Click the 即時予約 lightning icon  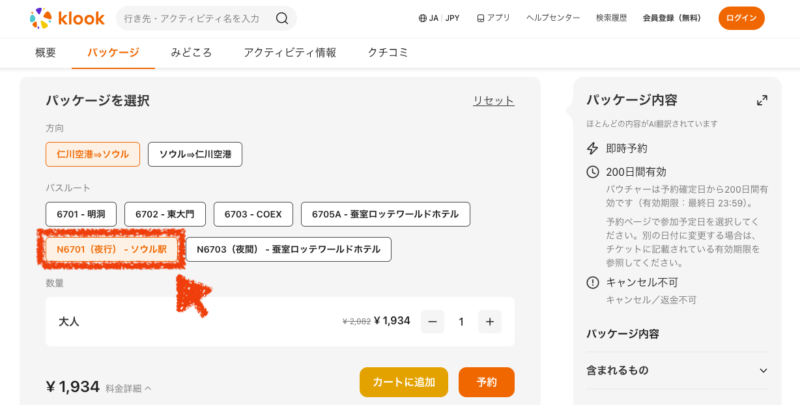point(592,148)
